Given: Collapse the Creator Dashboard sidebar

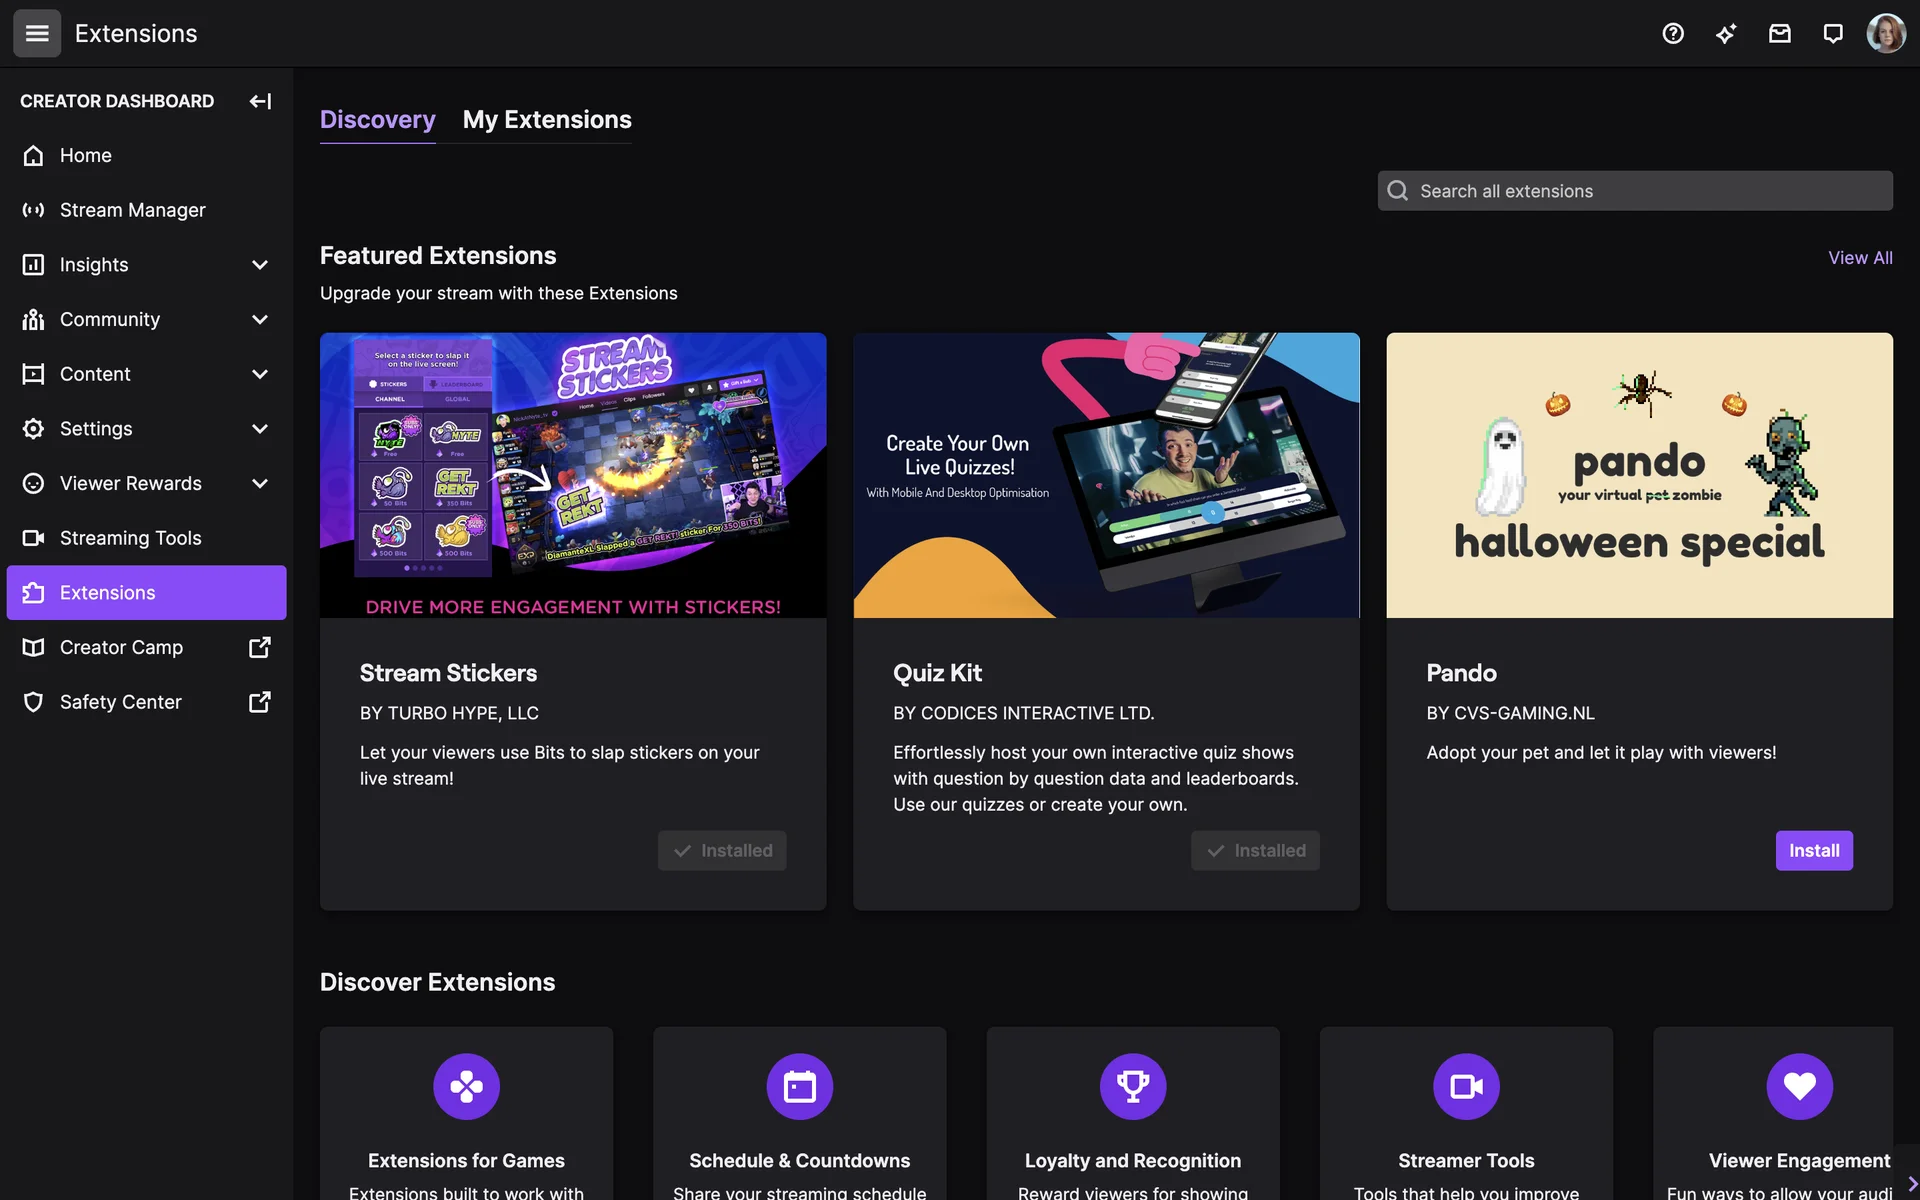Looking at the screenshot, I should click(x=260, y=101).
